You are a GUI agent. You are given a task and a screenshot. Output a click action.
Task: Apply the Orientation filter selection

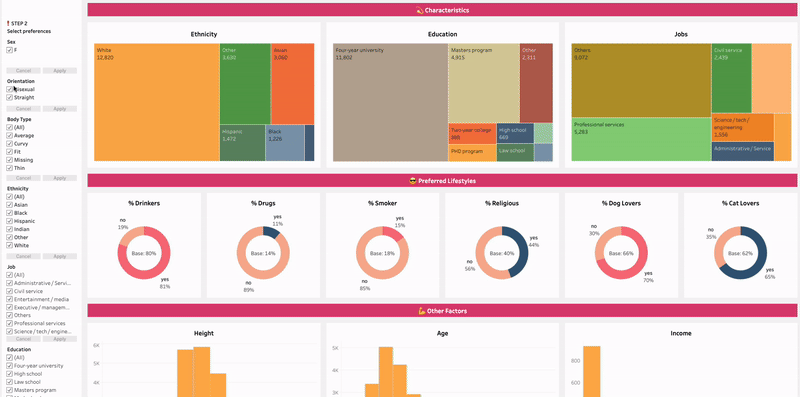click(x=60, y=109)
